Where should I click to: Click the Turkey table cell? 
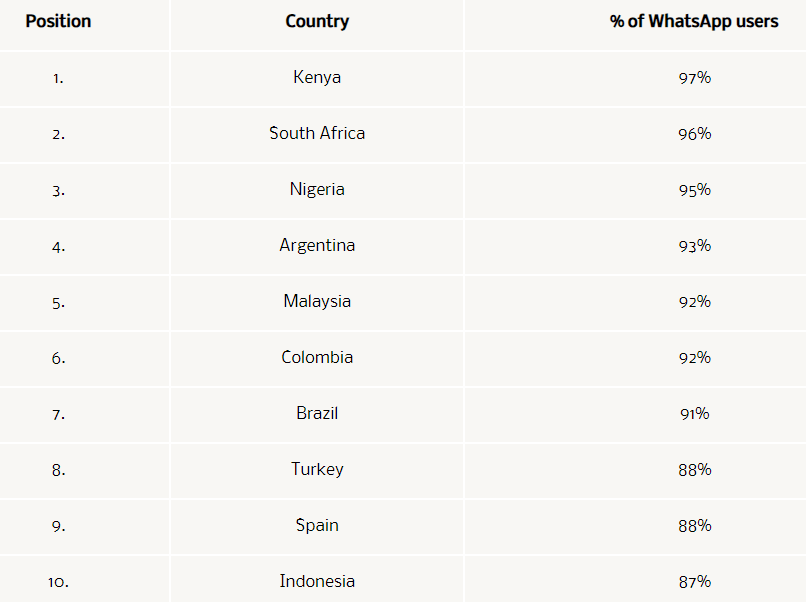pos(317,469)
